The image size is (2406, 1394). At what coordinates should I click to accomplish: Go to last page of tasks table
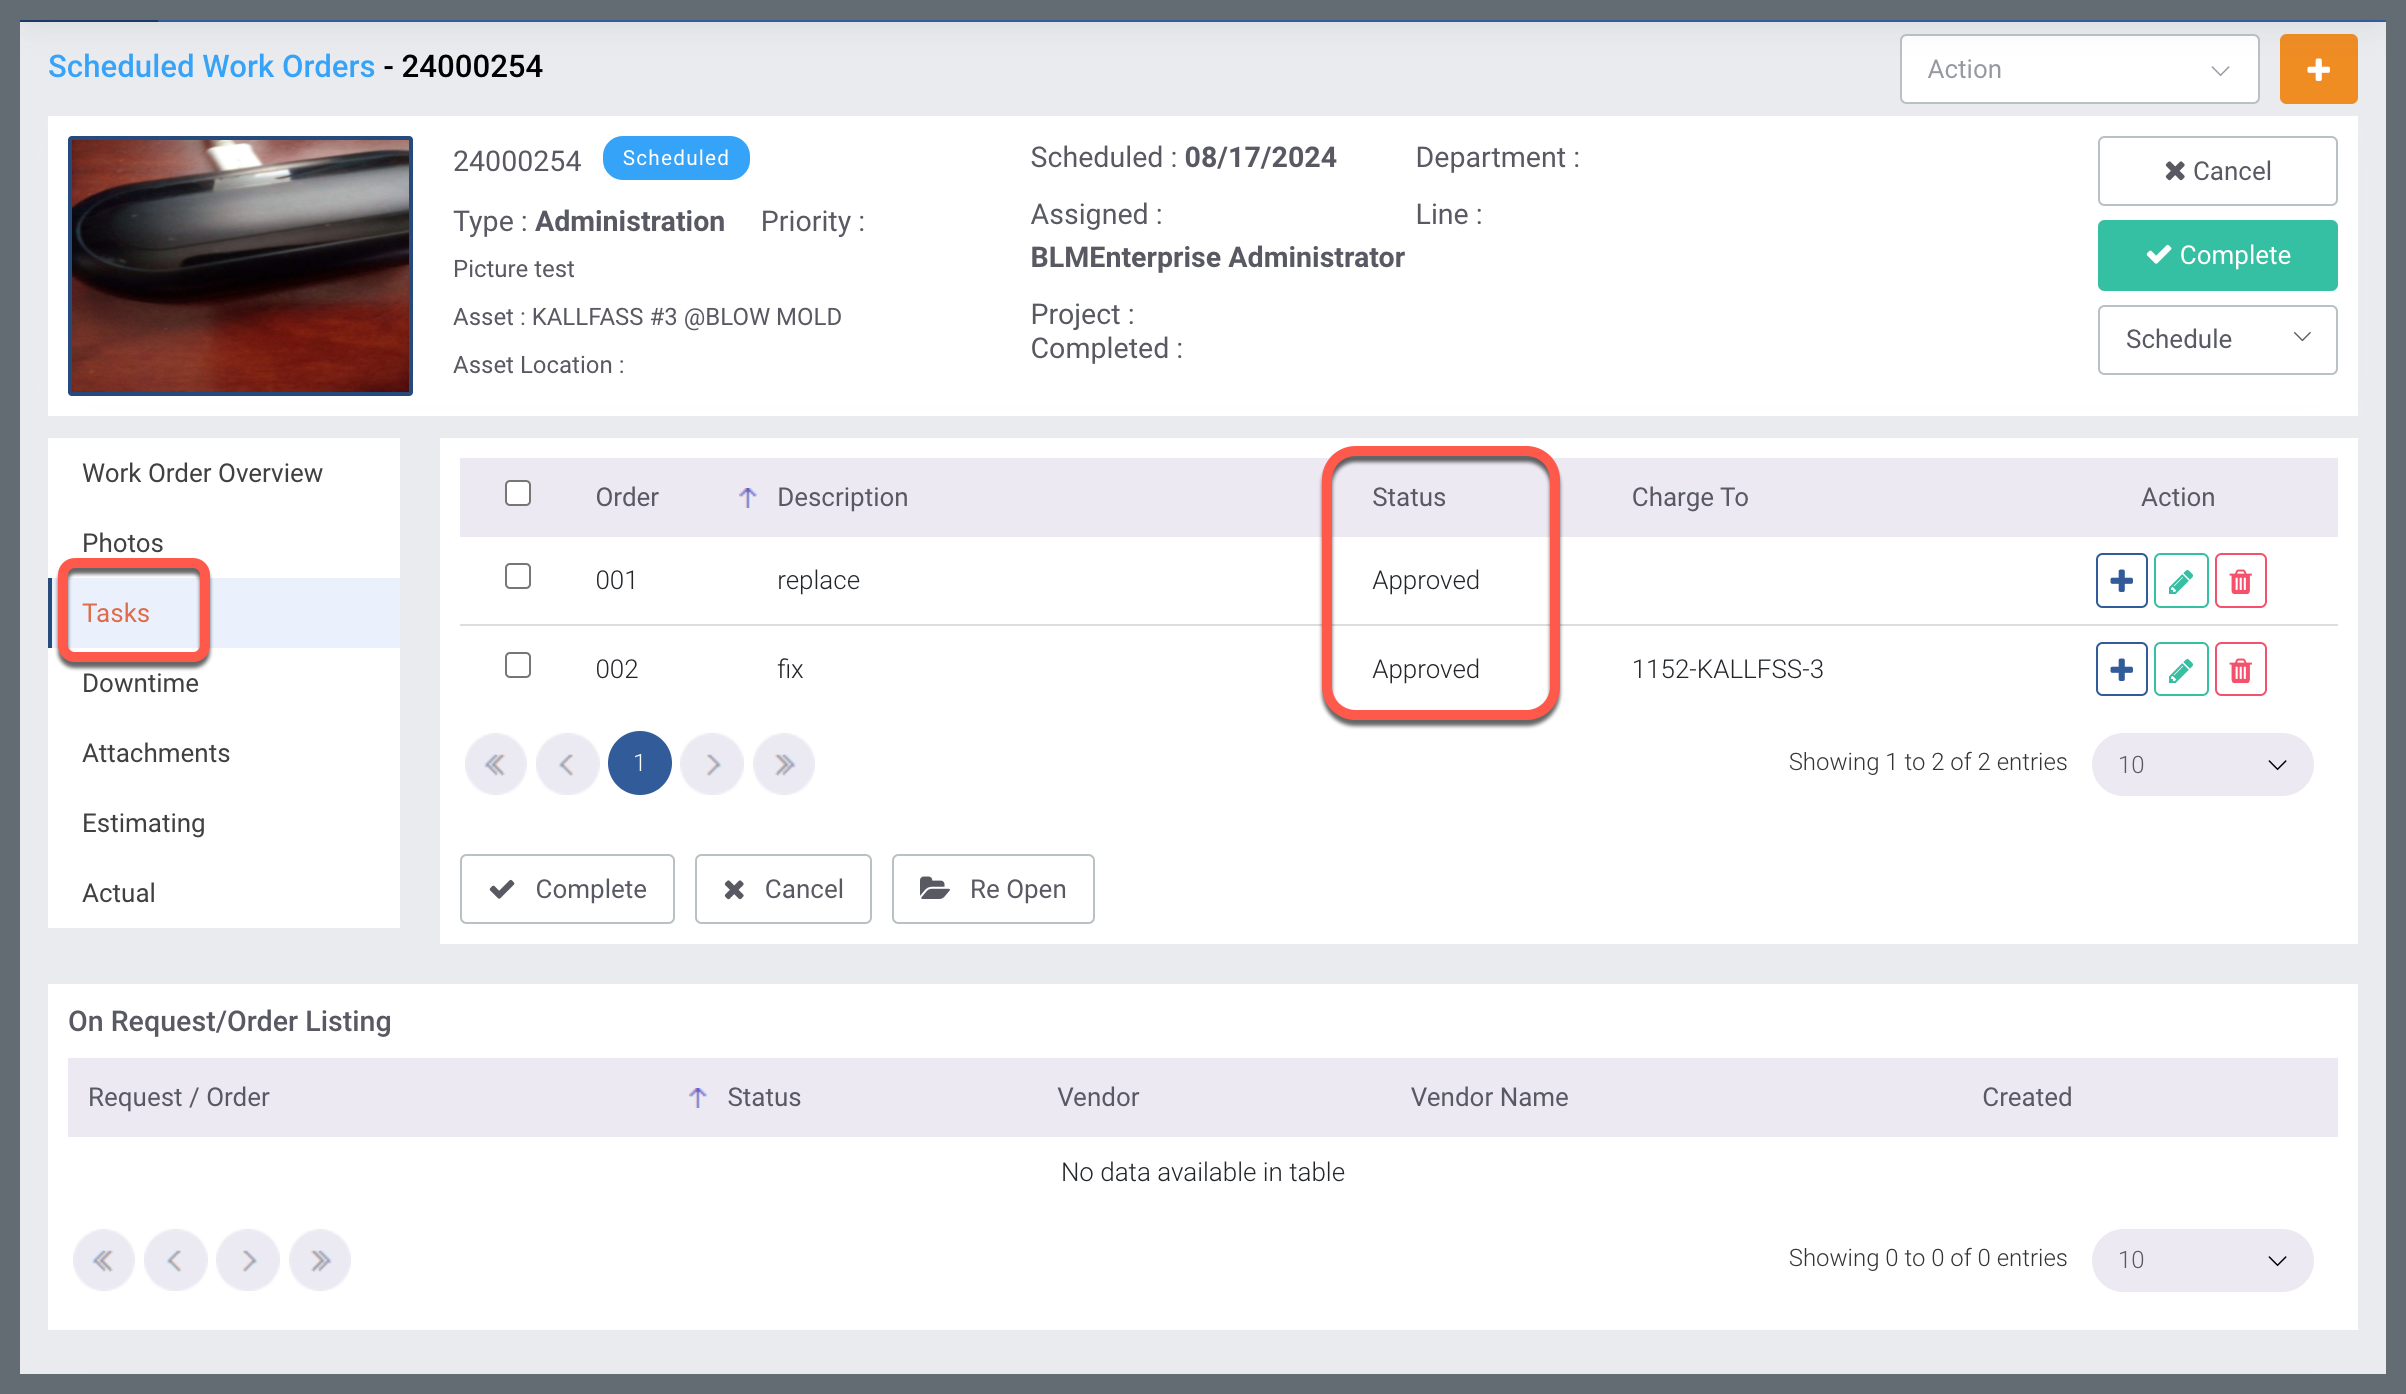784,764
